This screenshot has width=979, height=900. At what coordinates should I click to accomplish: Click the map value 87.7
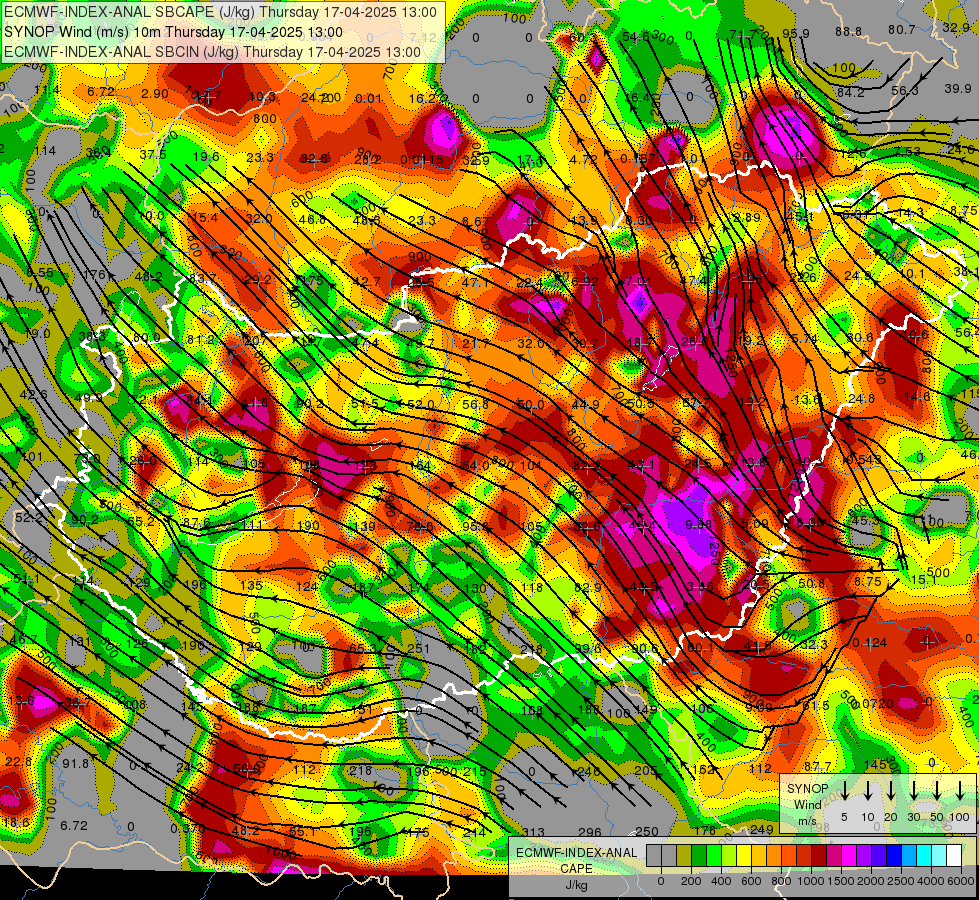818,766
